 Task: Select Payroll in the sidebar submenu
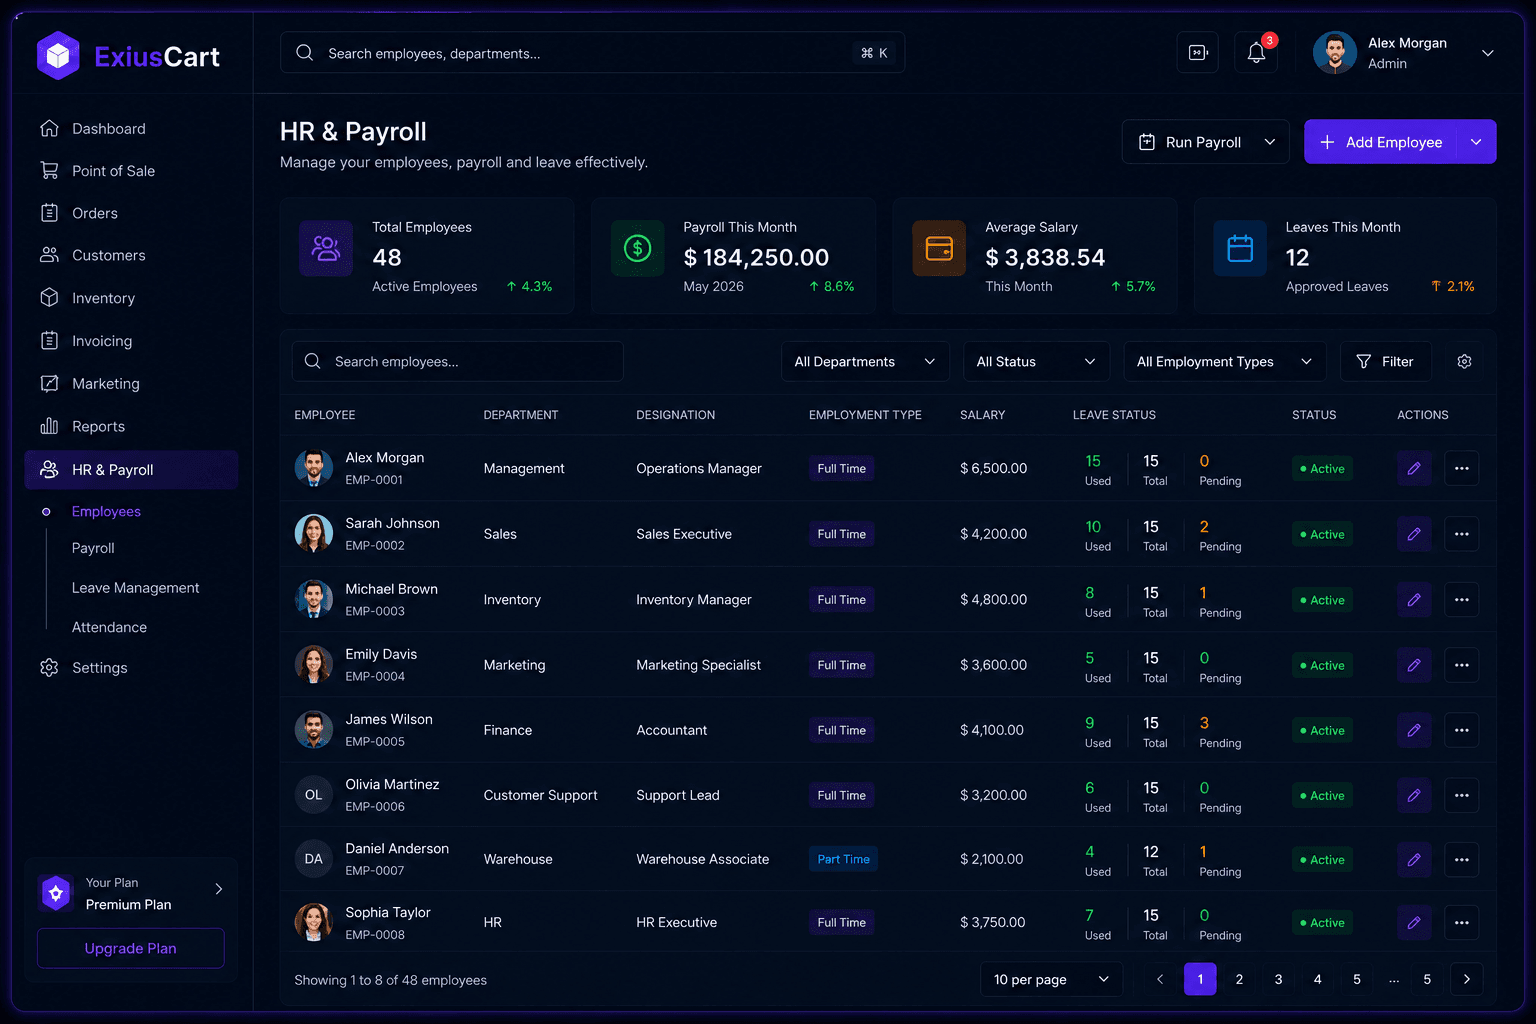tap(93, 548)
